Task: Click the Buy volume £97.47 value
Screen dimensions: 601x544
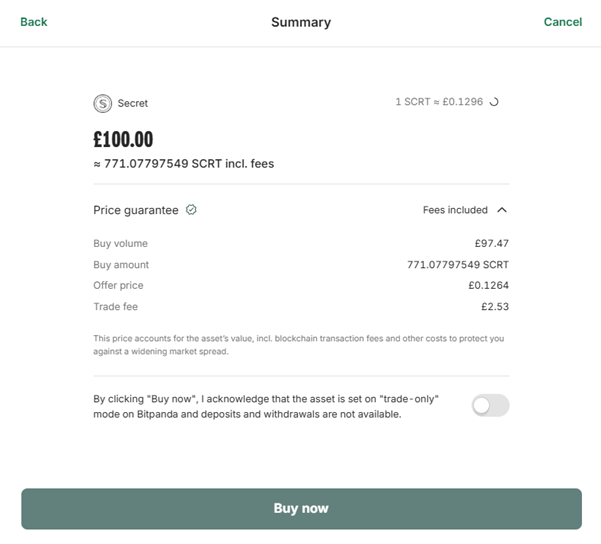Action: (491, 243)
